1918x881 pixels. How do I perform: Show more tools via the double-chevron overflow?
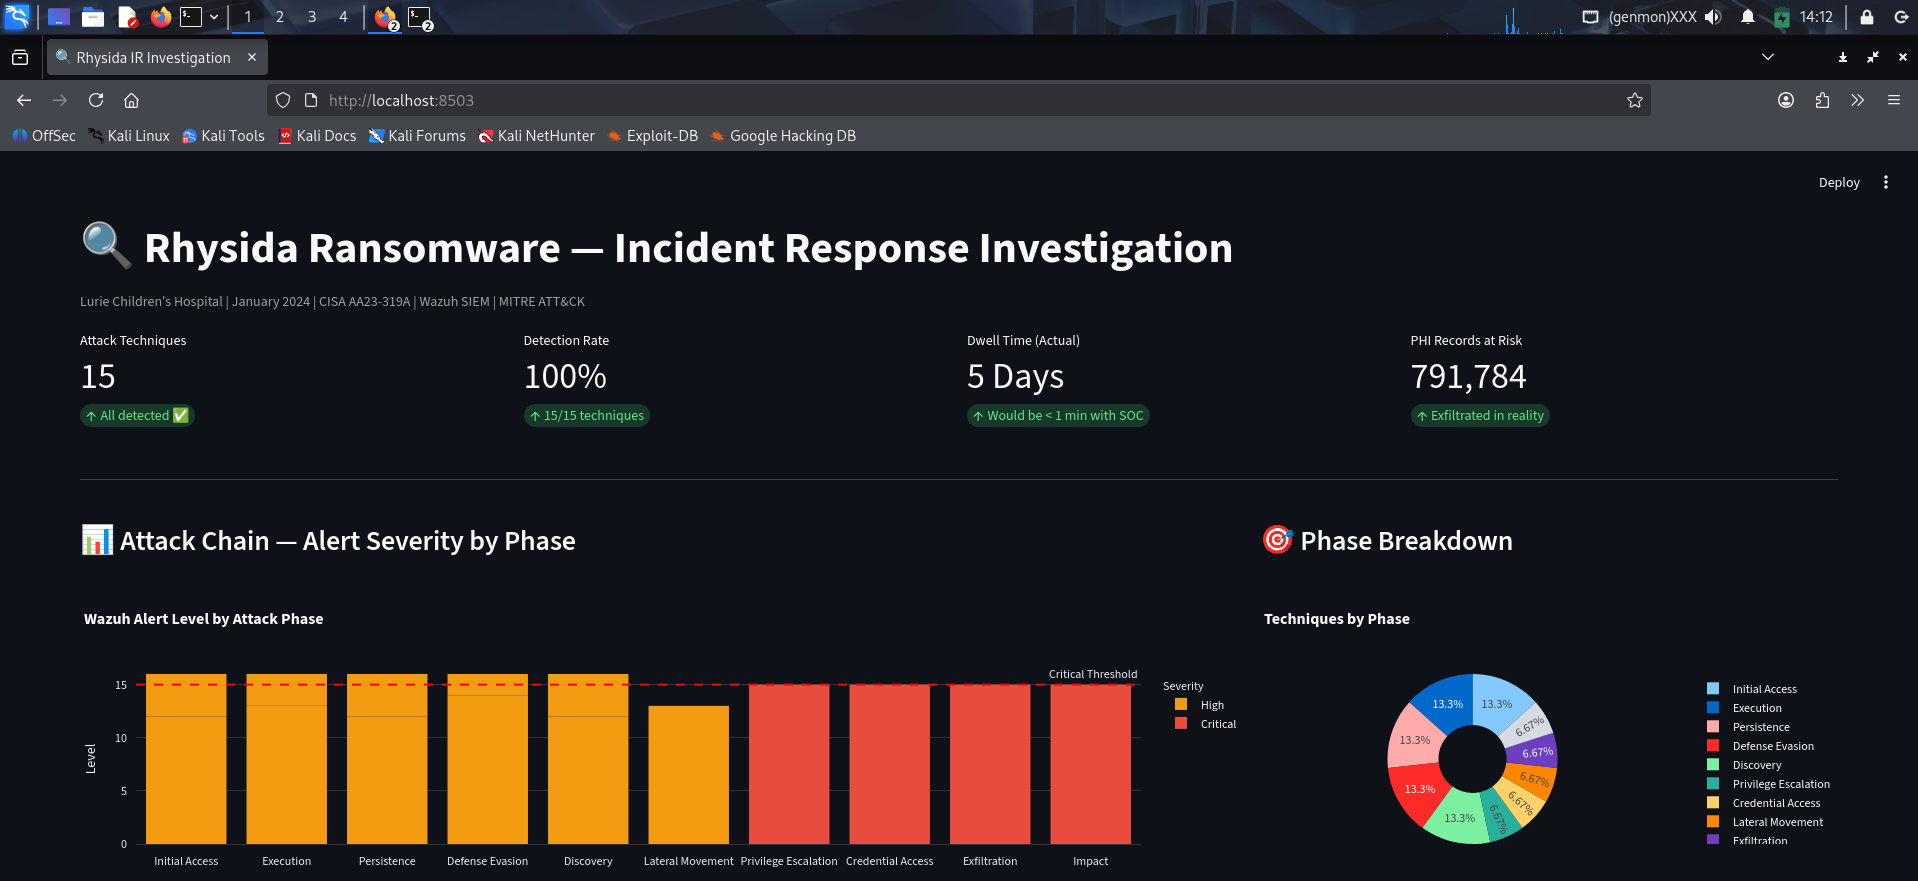(1857, 100)
